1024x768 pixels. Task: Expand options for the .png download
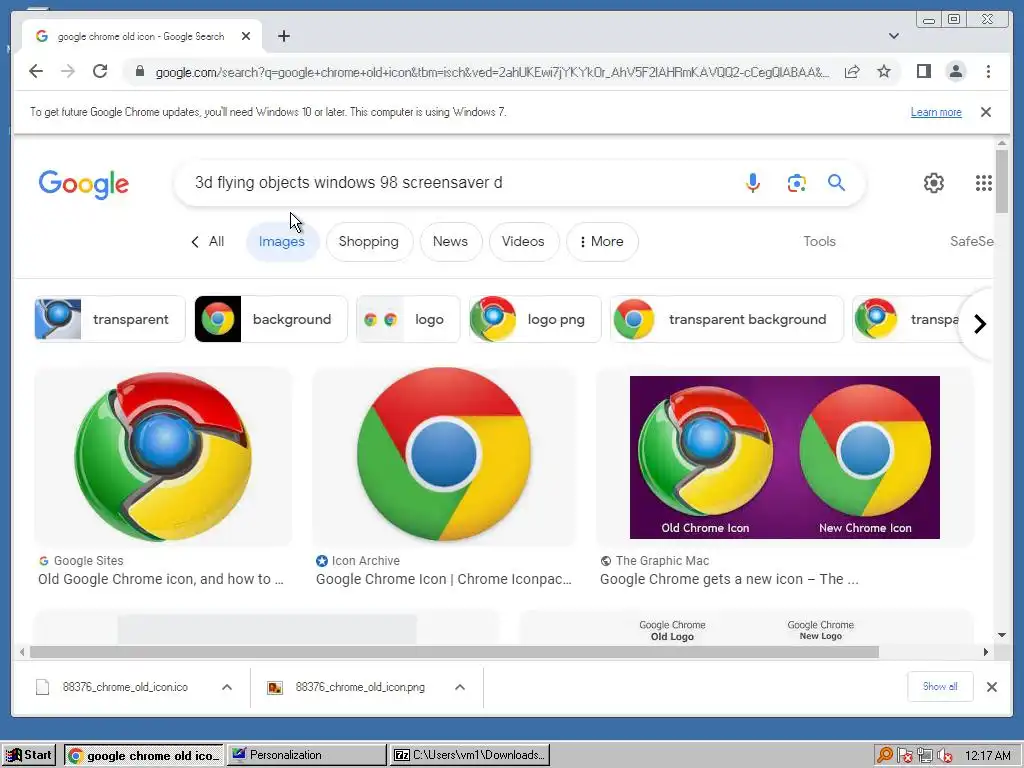pyautogui.click(x=460, y=687)
